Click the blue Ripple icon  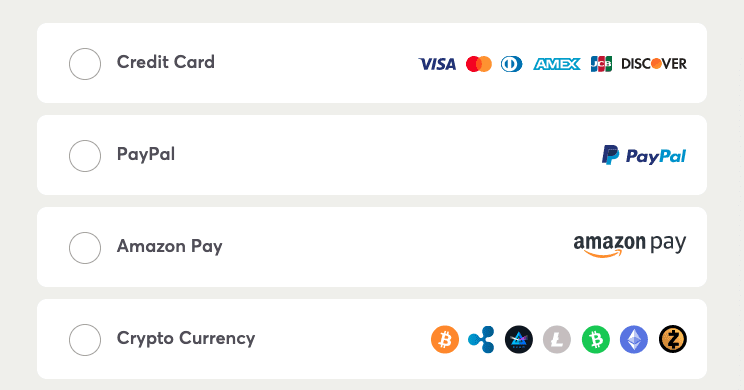(482, 340)
